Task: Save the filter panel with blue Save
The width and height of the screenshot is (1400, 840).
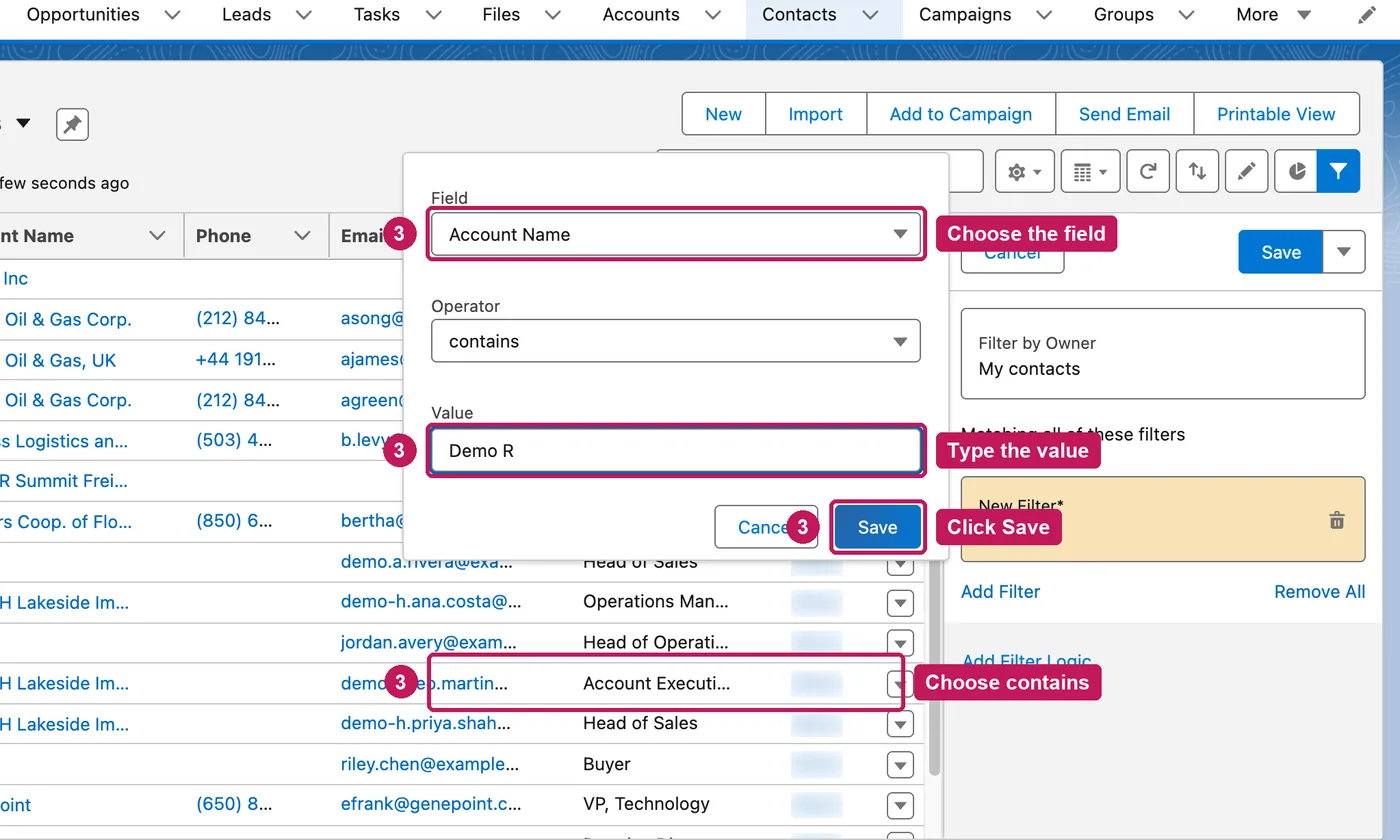Action: 1280,252
